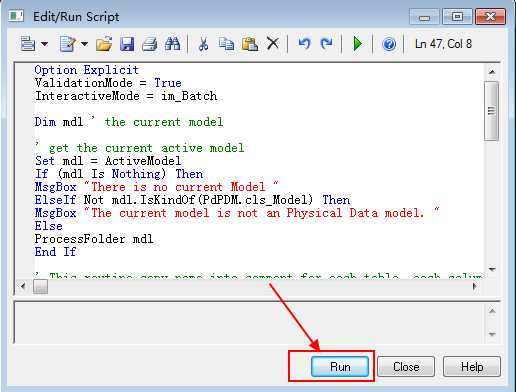Maximize the Edit/Run Script window
The image size is (516, 392).
coord(457,16)
